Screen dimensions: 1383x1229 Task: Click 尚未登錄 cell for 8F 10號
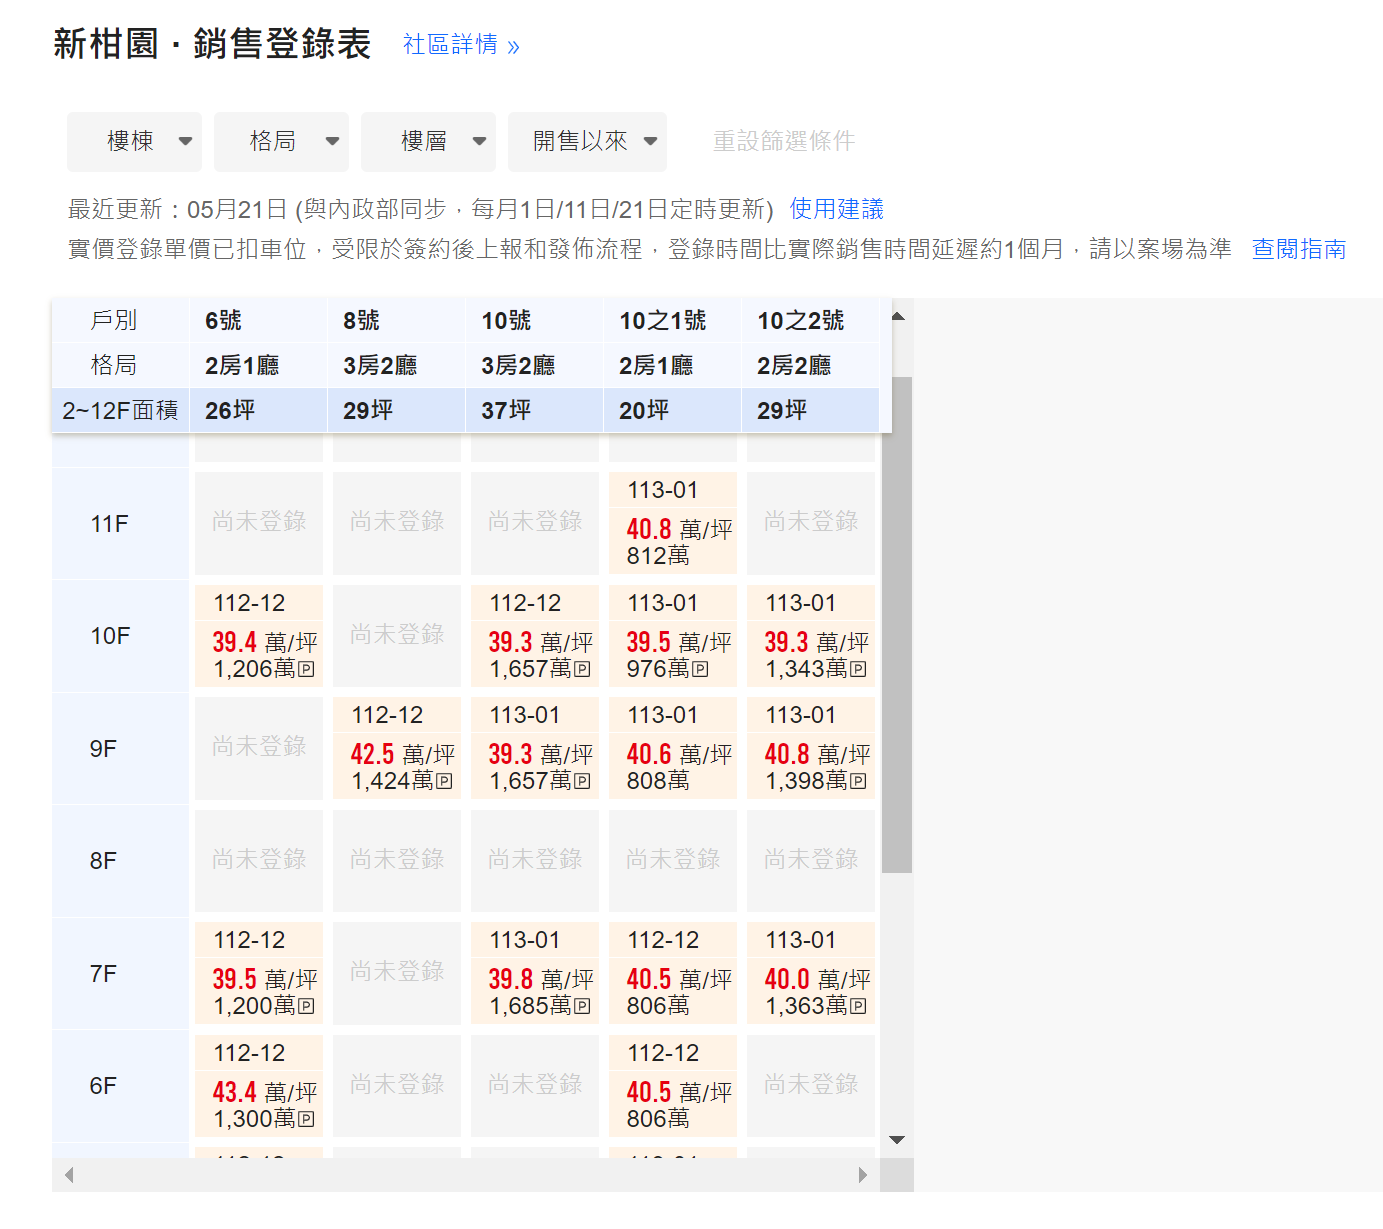click(x=535, y=861)
